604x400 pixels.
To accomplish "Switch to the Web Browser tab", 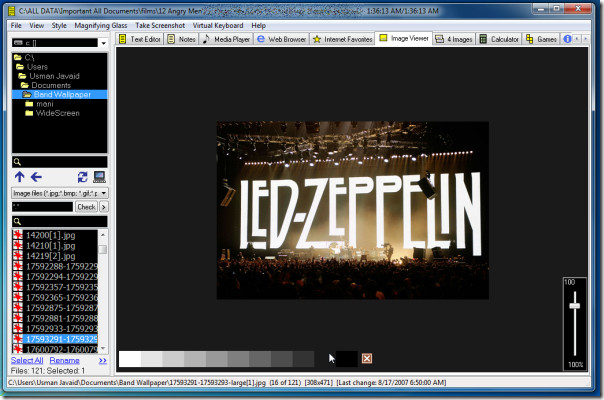I will [x=281, y=39].
